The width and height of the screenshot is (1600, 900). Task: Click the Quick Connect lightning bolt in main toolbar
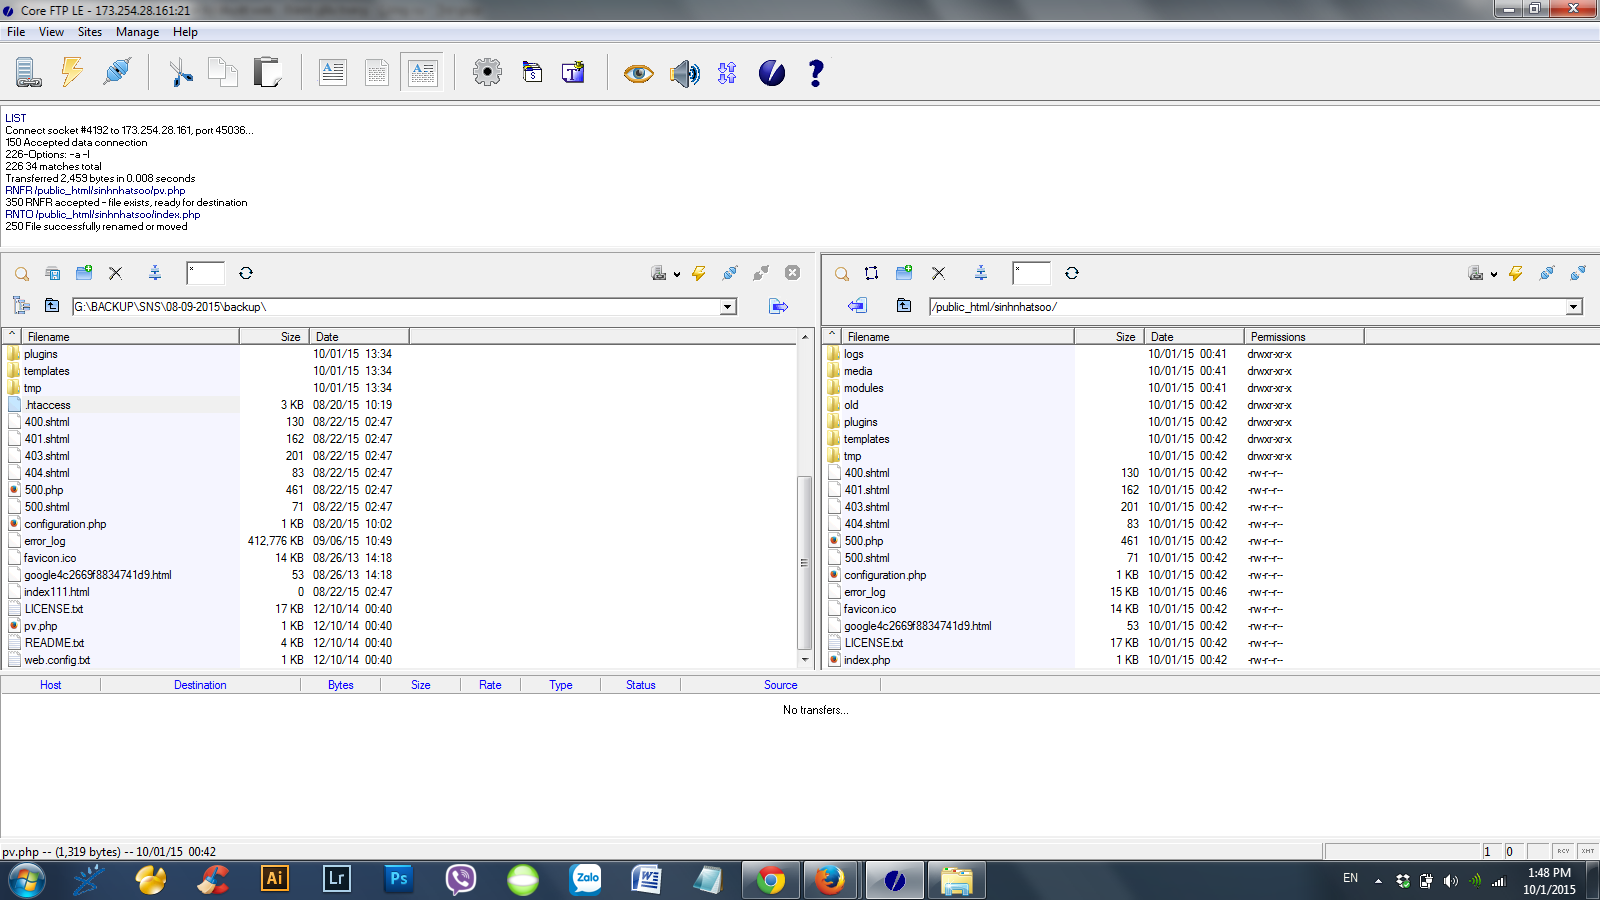click(x=72, y=73)
